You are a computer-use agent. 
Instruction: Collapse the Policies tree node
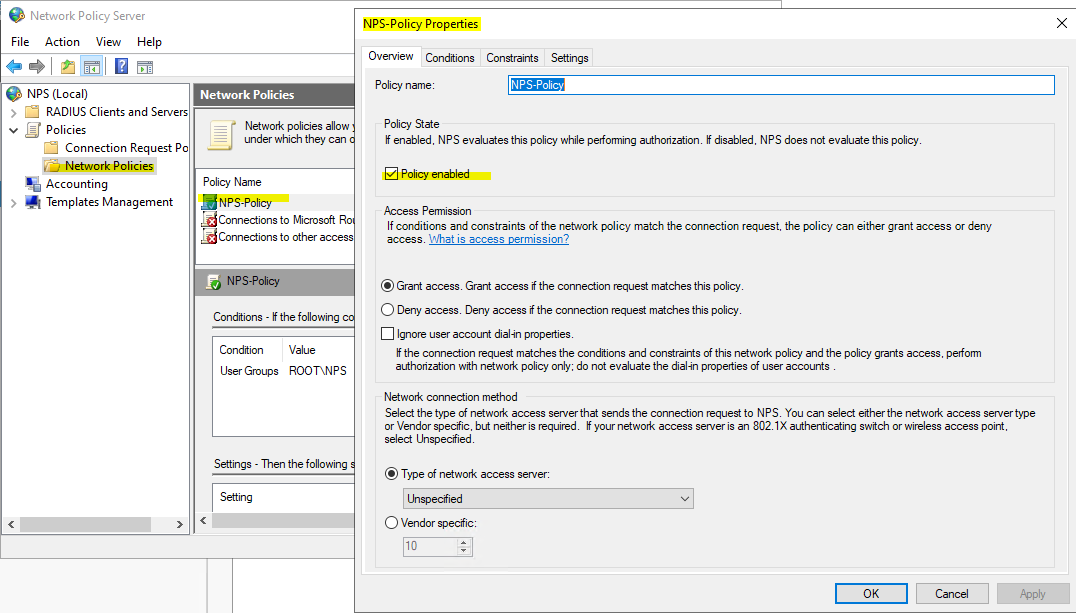(13, 130)
